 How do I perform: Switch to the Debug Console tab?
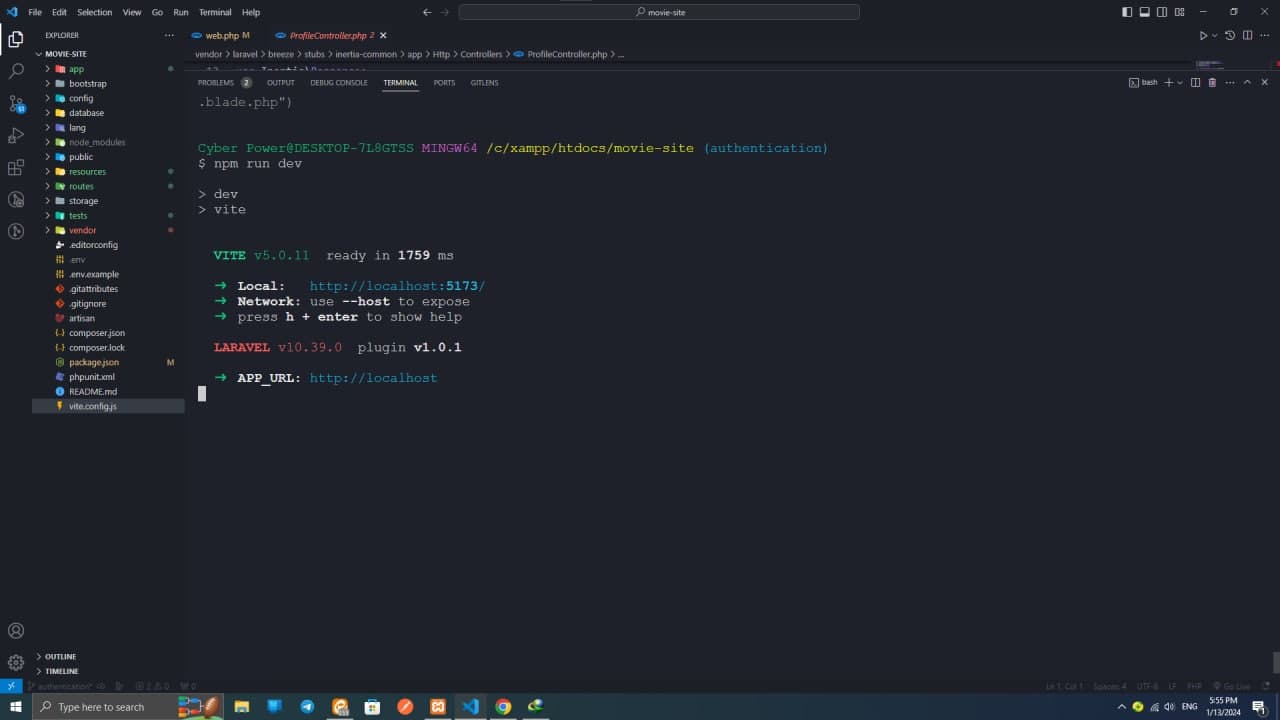click(339, 82)
